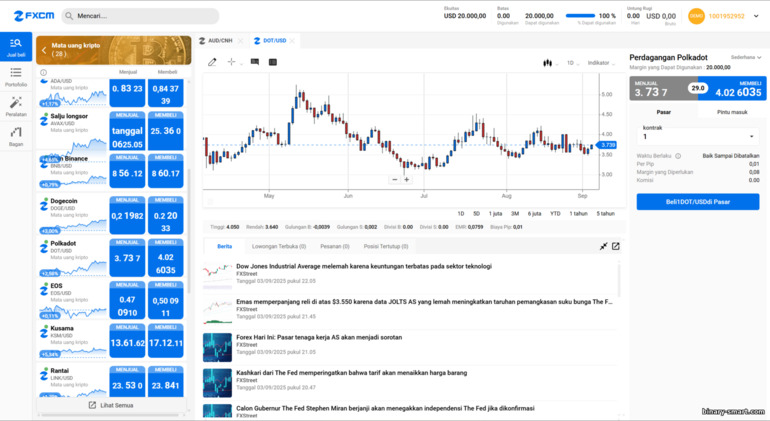Open the Peralatan tools sidebar section
This screenshot has height=421, width=770.
[x=16, y=106]
